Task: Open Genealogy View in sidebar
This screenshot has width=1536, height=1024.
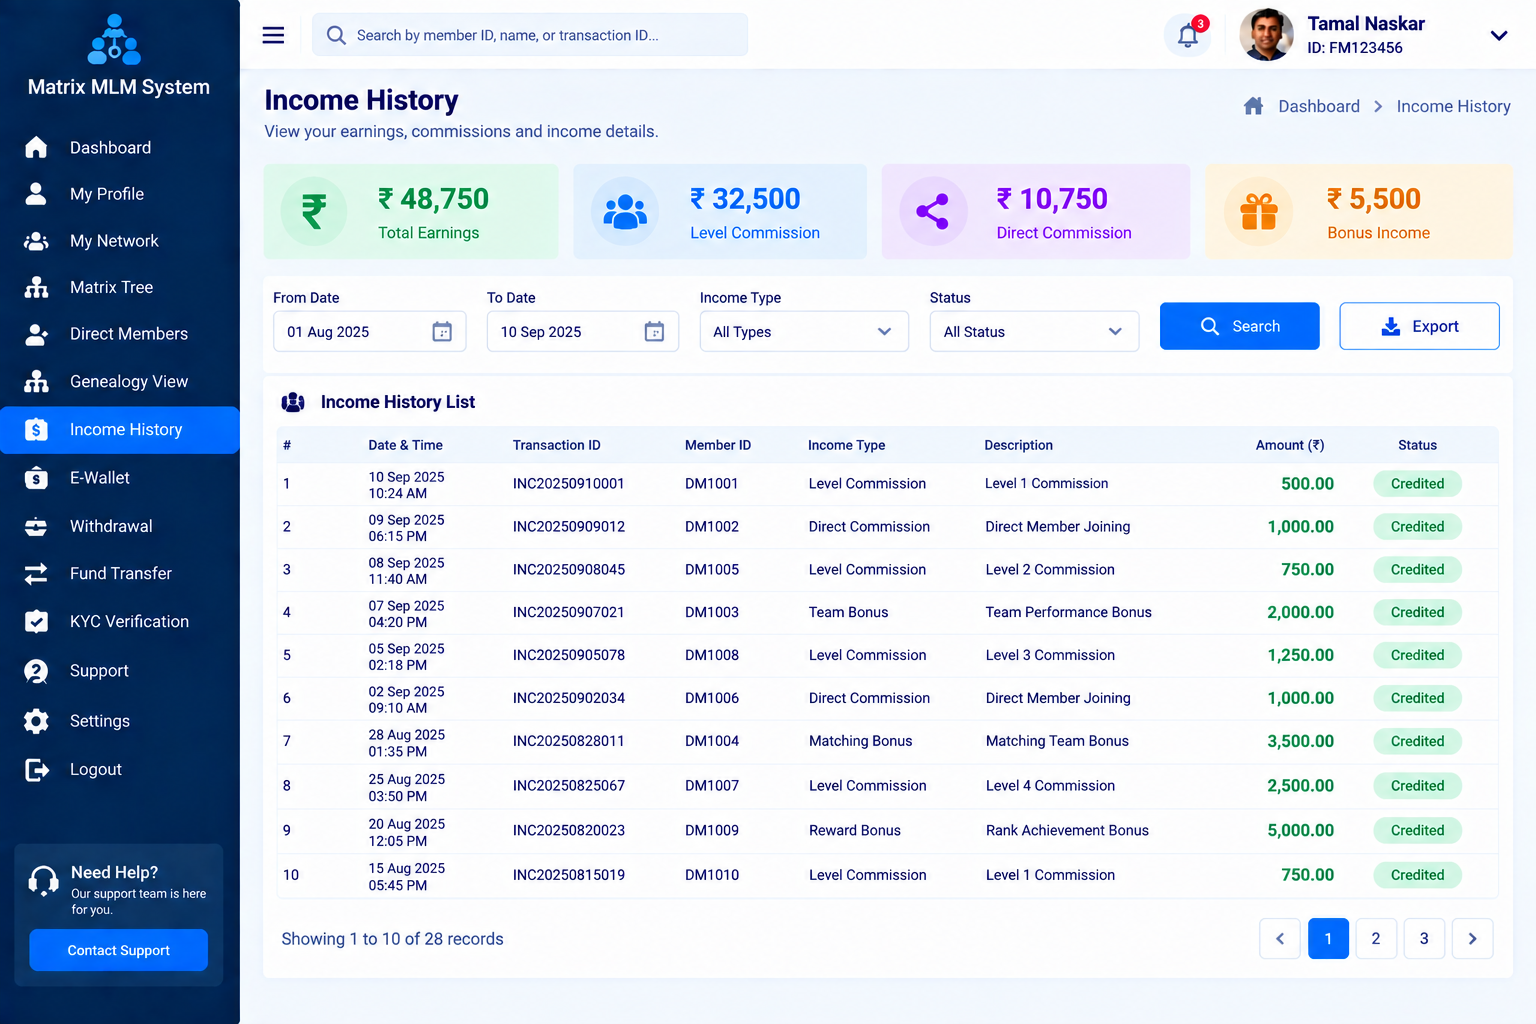Action: [x=120, y=382]
